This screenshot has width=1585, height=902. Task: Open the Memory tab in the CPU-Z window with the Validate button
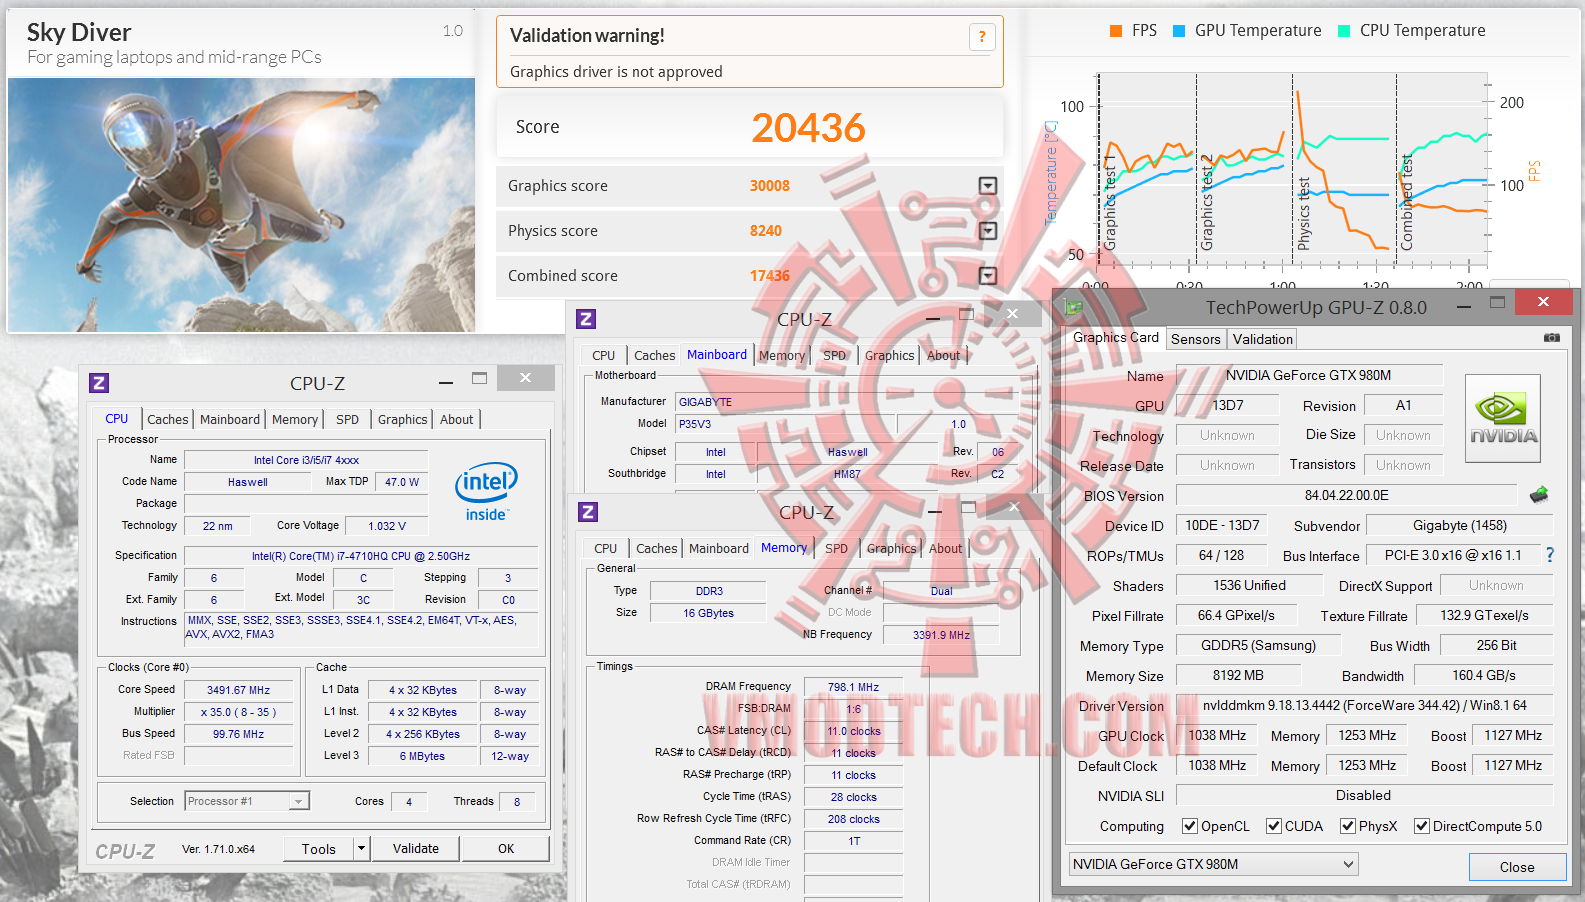click(x=295, y=420)
